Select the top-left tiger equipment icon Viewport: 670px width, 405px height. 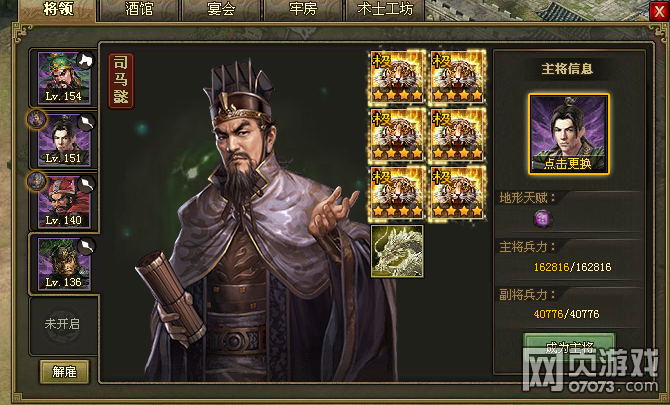(x=397, y=77)
